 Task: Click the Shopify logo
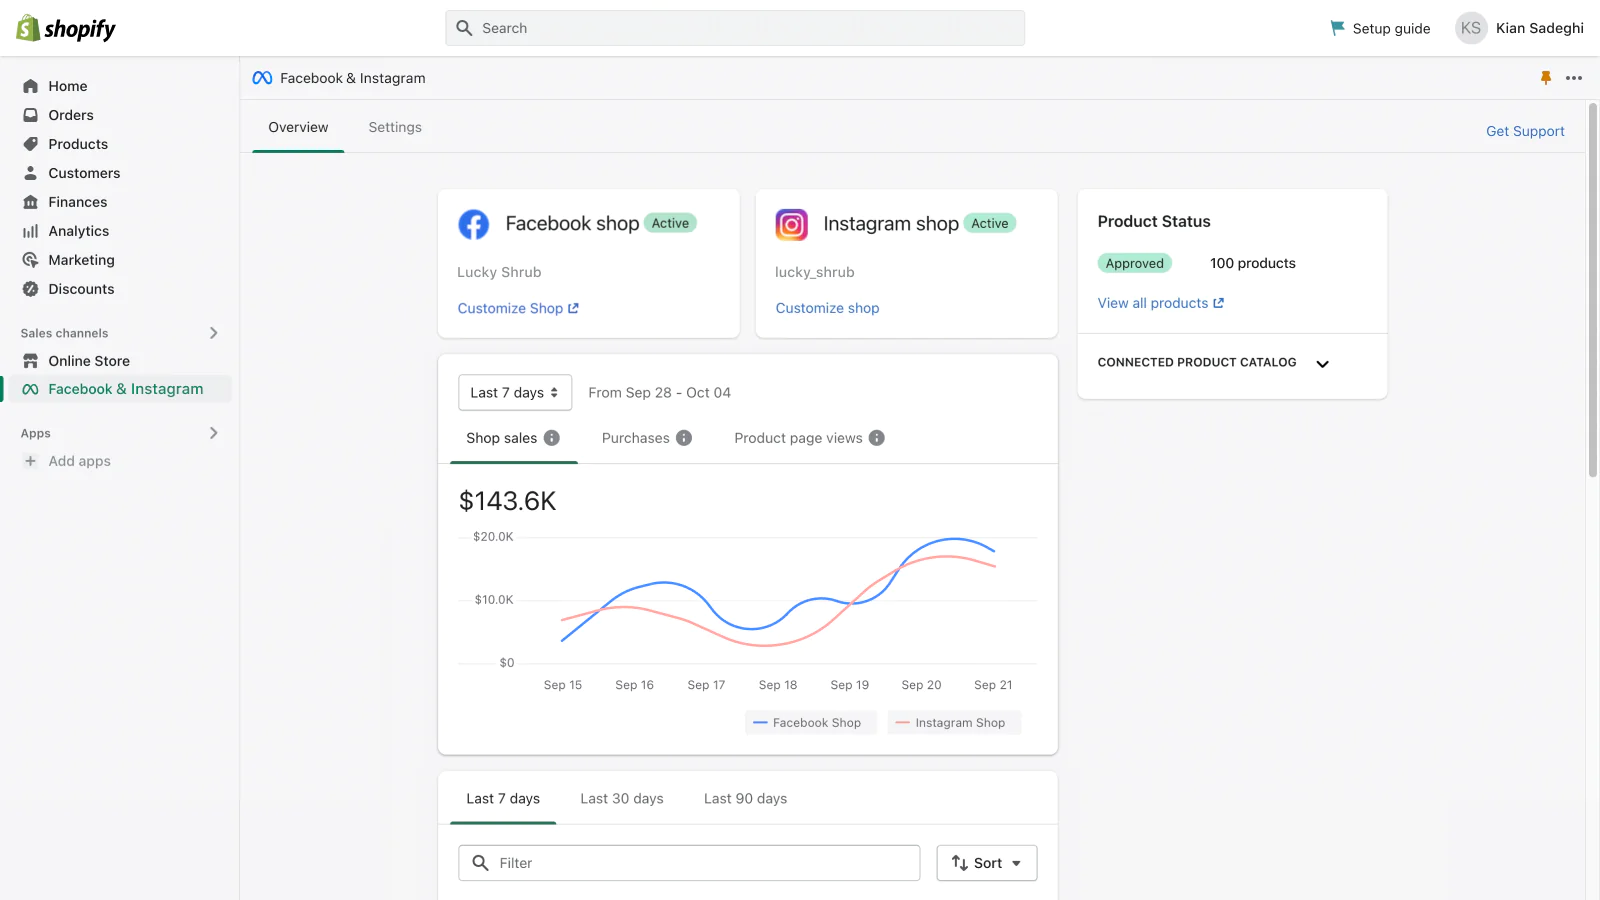pos(66,28)
